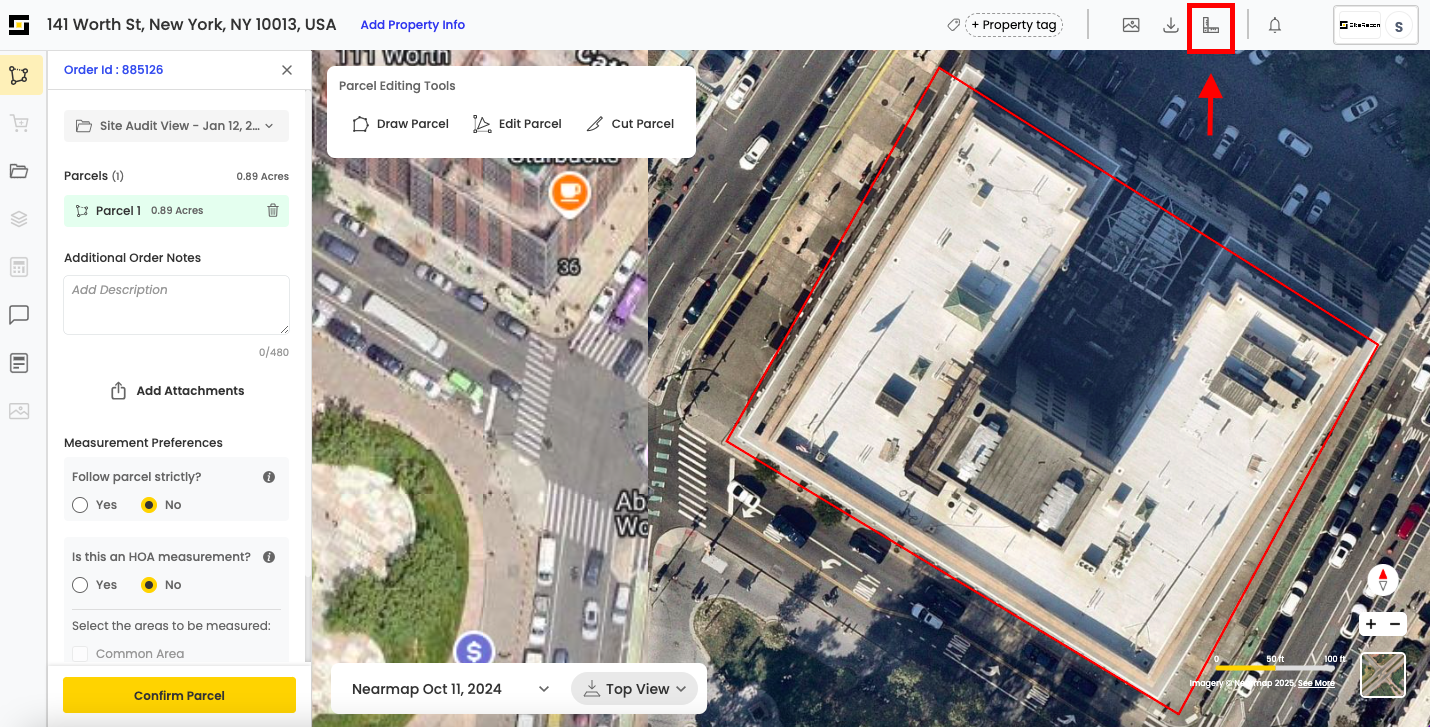Open the image gallery icon in sidebar
Image resolution: width=1430 pixels, height=727 pixels.
pos(18,411)
